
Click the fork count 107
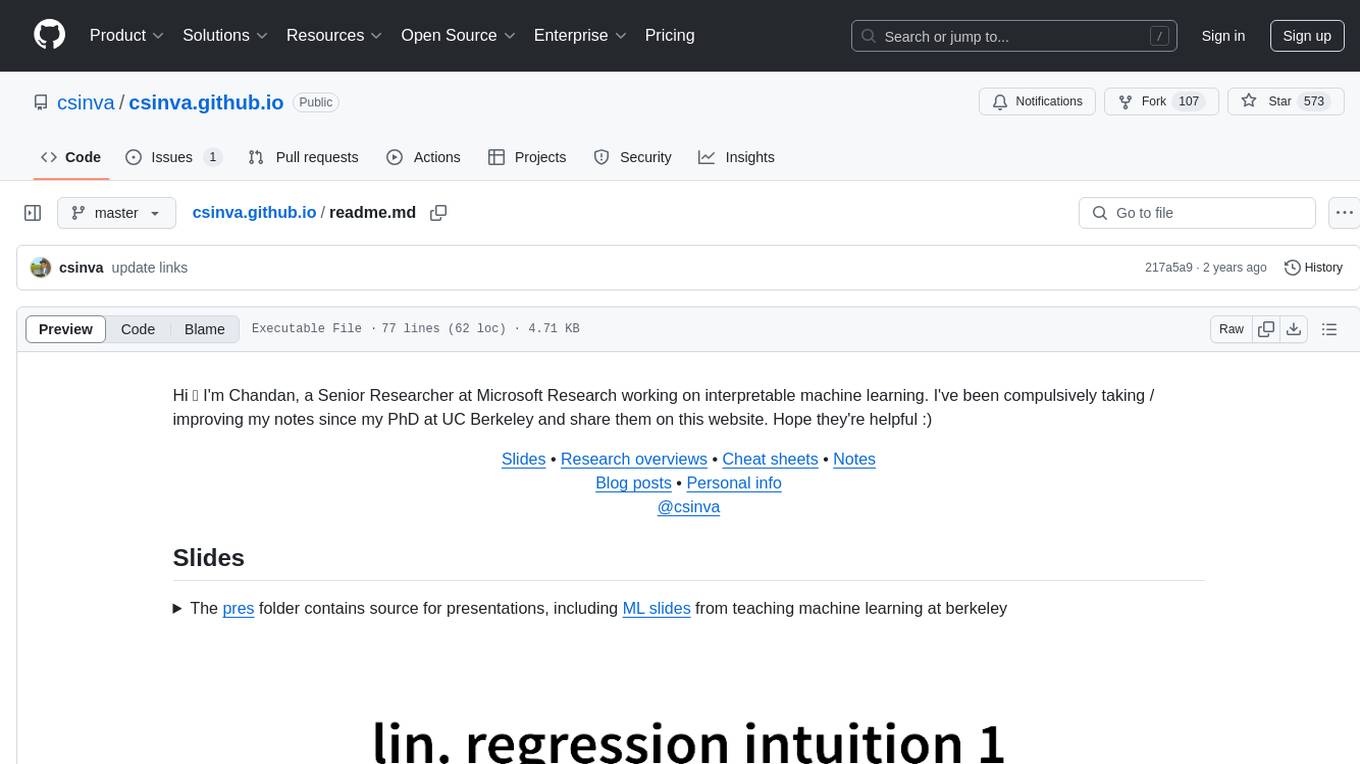coord(1188,102)
